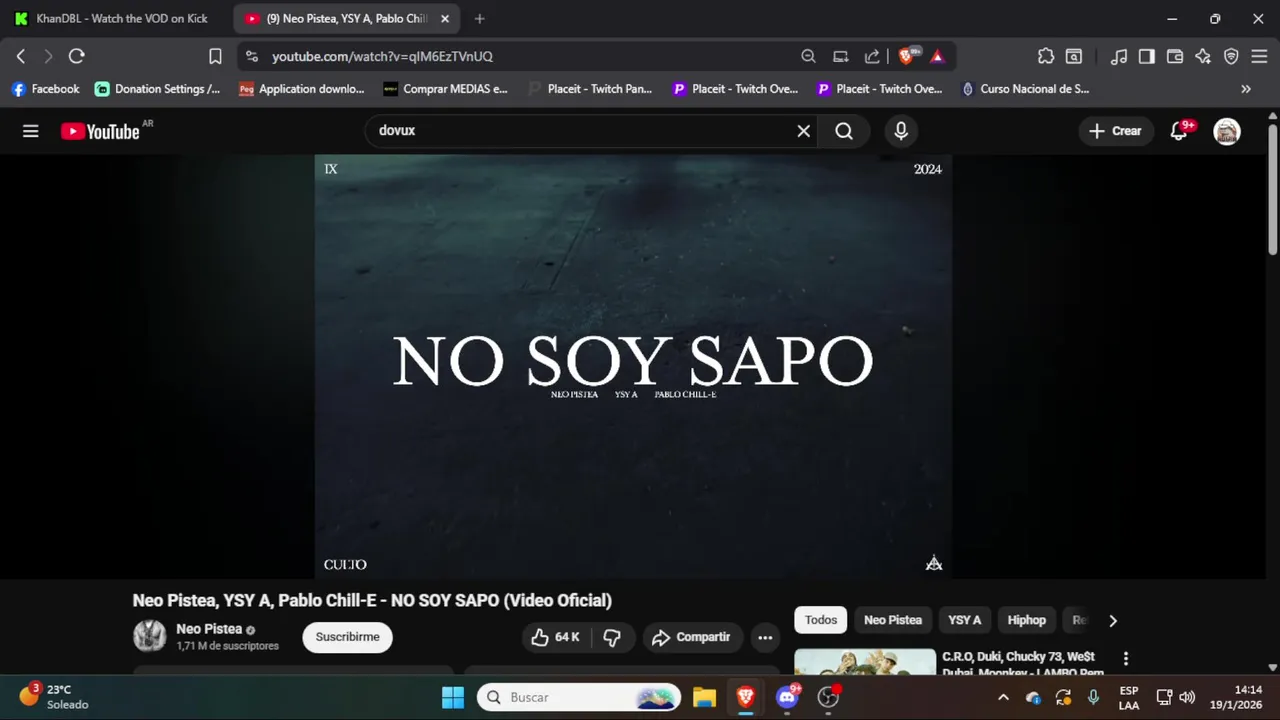This screenshot has height=720, width=1280.
Task: Click the address bar URL
Action: [x=383, y=56]
